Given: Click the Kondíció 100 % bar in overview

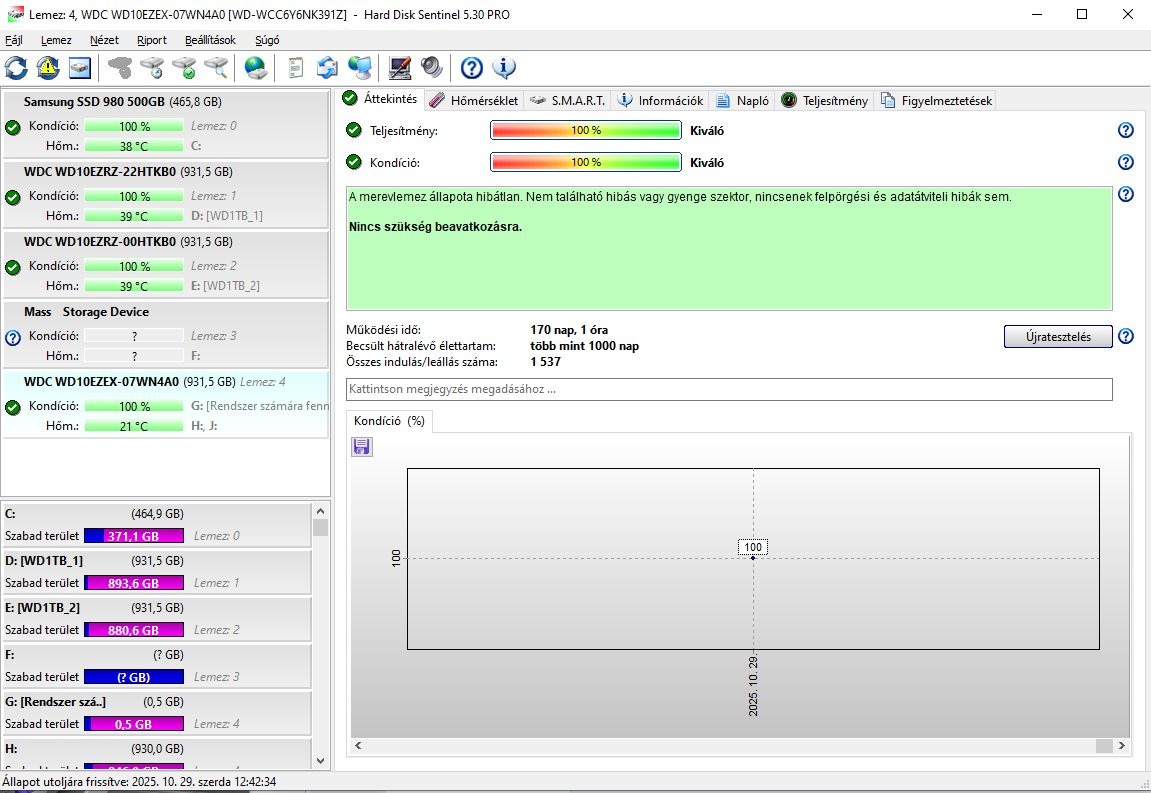Looking at the screenshot, I should click(586, 162).
